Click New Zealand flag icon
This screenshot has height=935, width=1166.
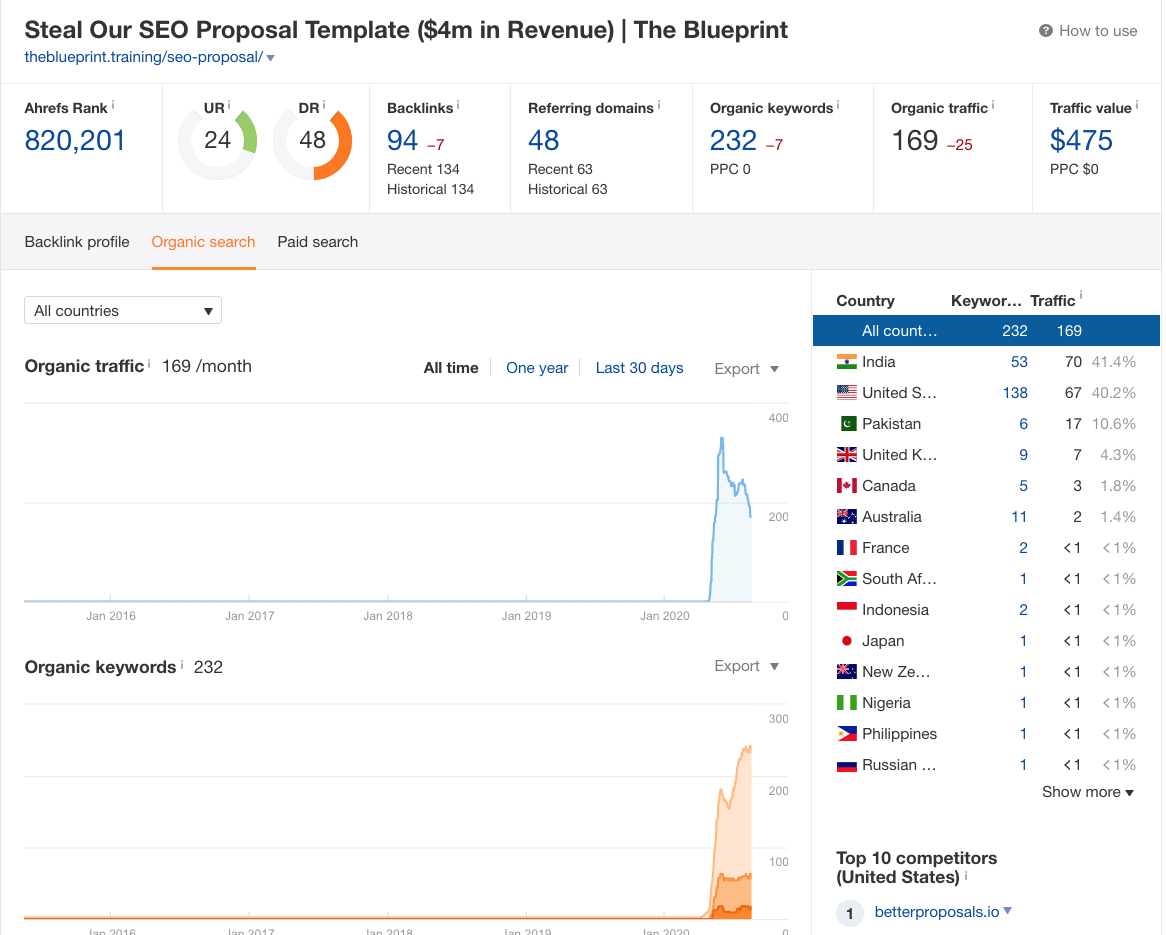coord(846,672)
